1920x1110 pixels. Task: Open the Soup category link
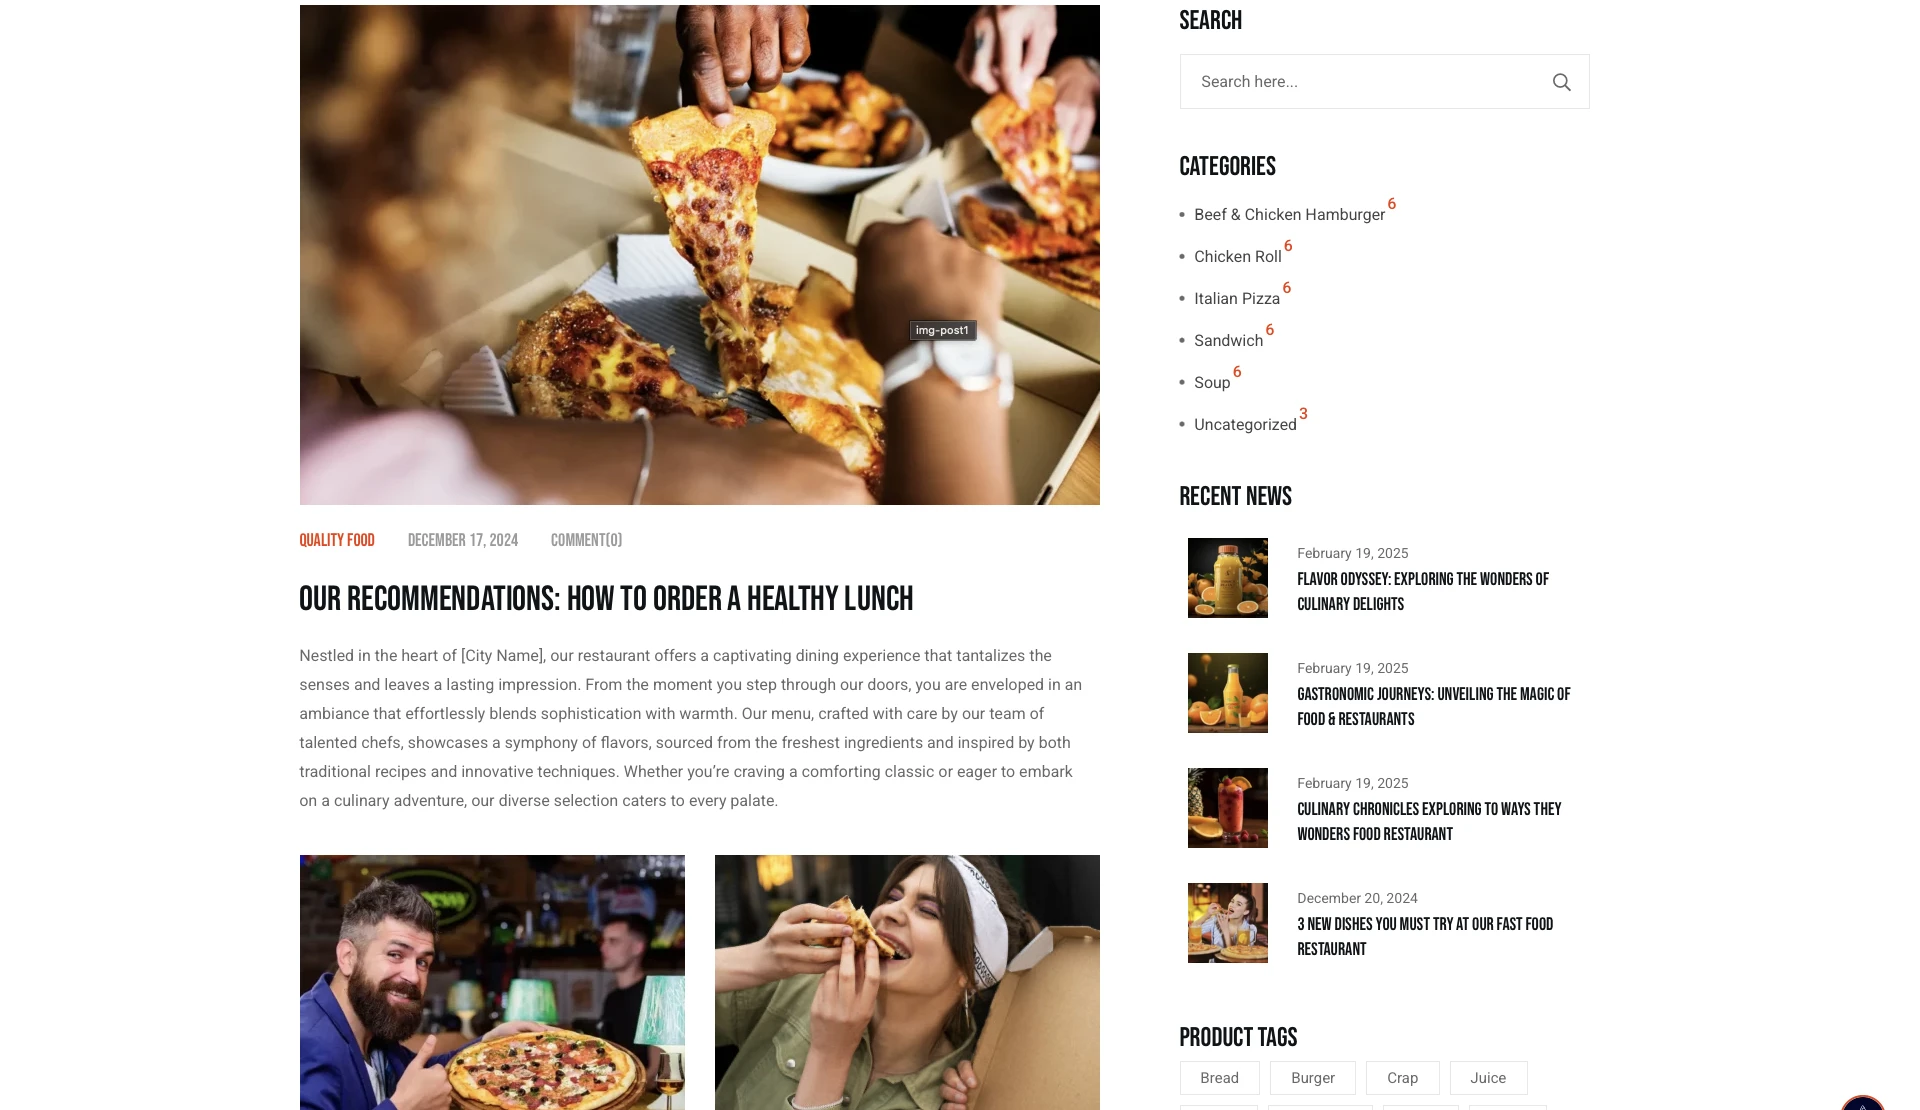click(x=1212, y=383)
